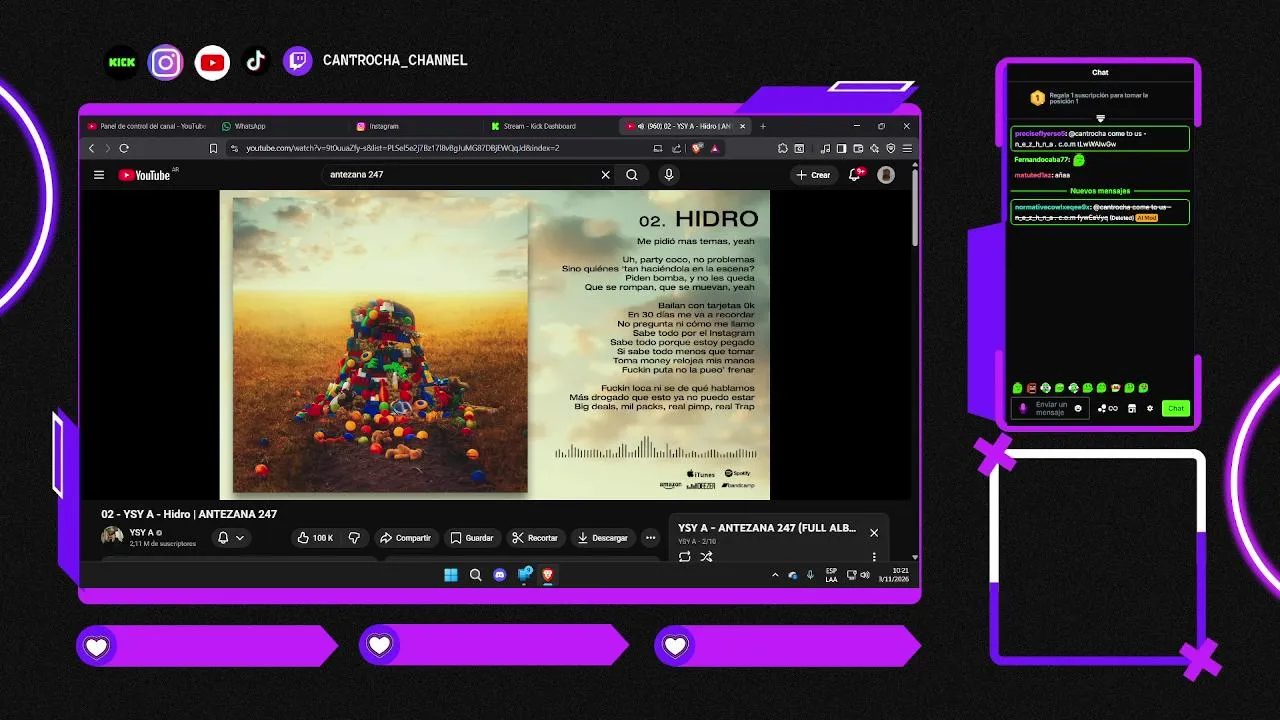1280x720 pixels.
Task: Click the Brave Rewards triangle icon
Action: click(714, 148)
